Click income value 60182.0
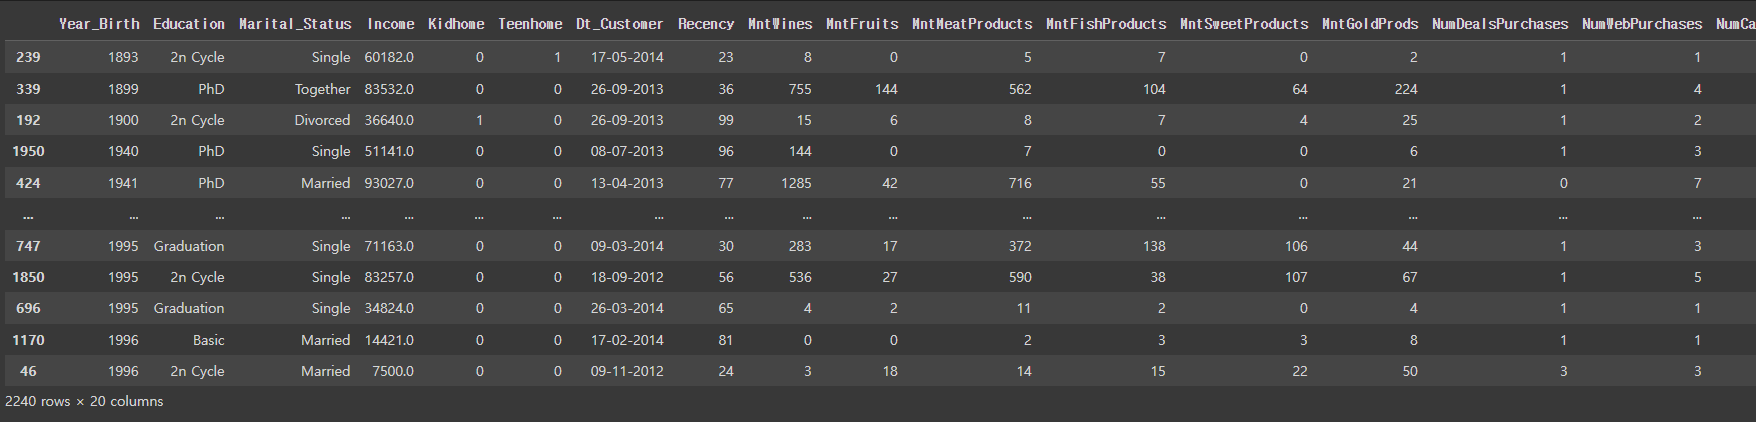1756x422 pixels. coord(389,57)
